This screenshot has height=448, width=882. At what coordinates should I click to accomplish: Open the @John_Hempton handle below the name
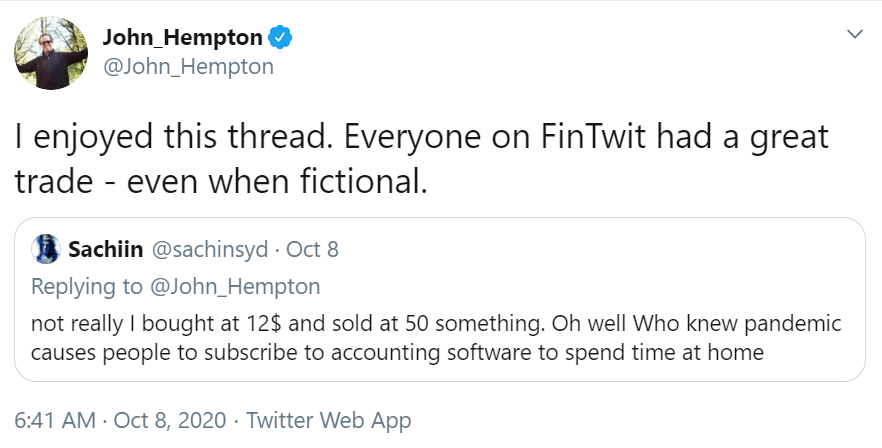tap(188, 67)
